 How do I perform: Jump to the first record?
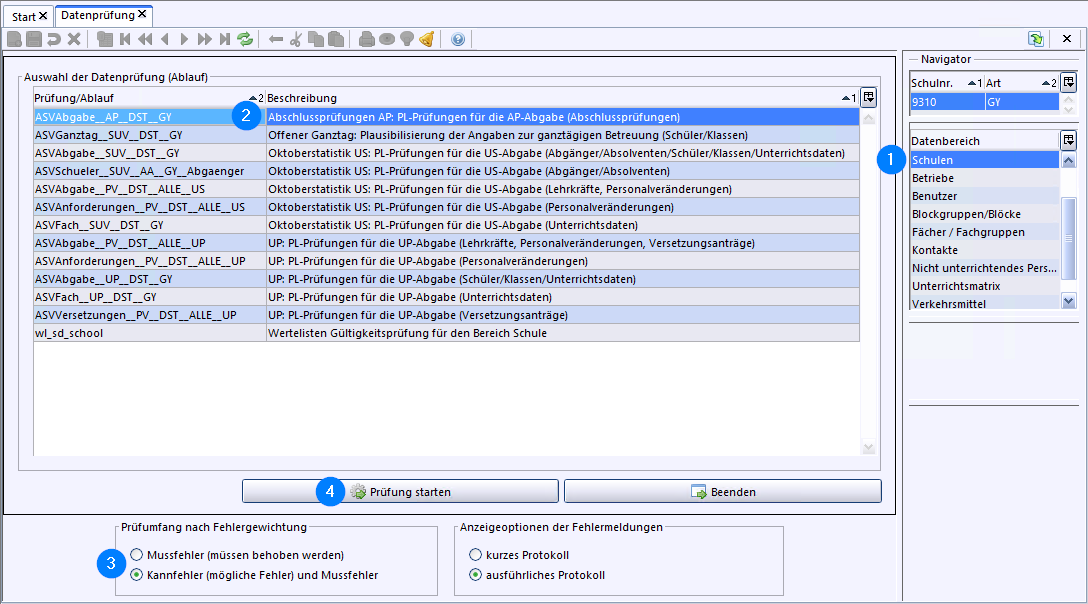click(x=125, y=39)
